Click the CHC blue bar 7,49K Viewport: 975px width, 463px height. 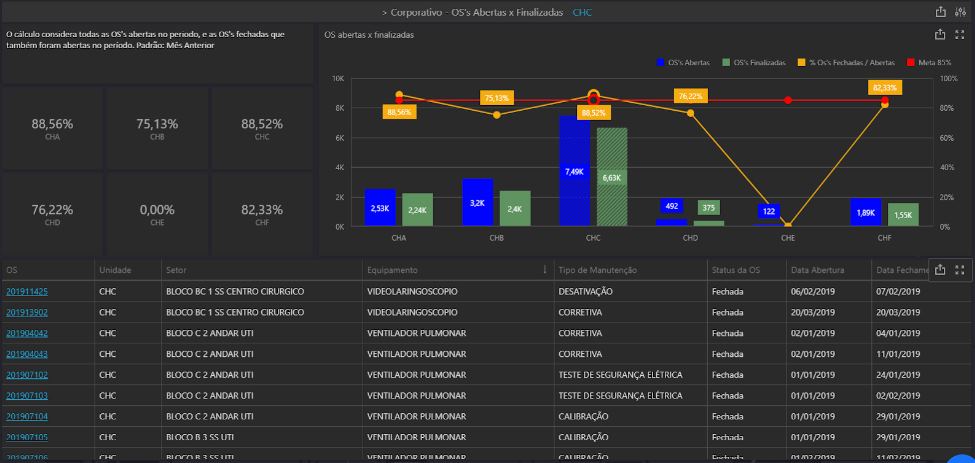tap(574, 172)
